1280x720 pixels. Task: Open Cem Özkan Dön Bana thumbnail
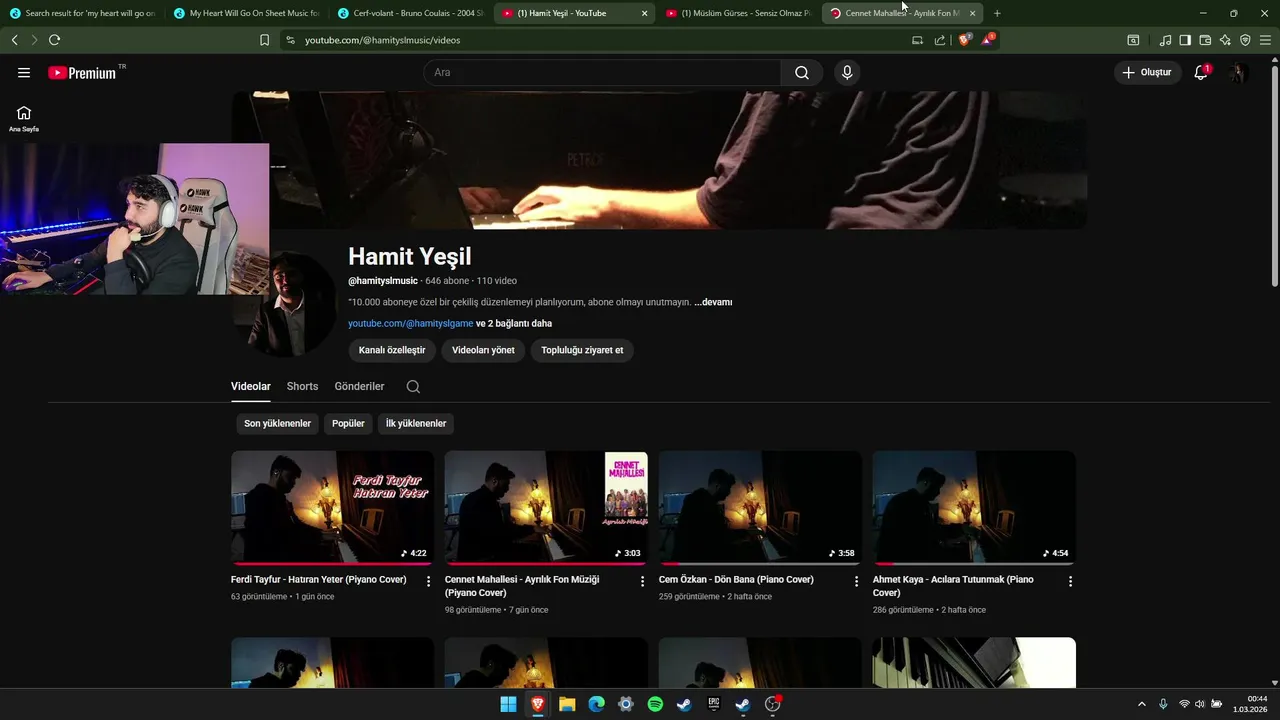[x=760, y=507]
